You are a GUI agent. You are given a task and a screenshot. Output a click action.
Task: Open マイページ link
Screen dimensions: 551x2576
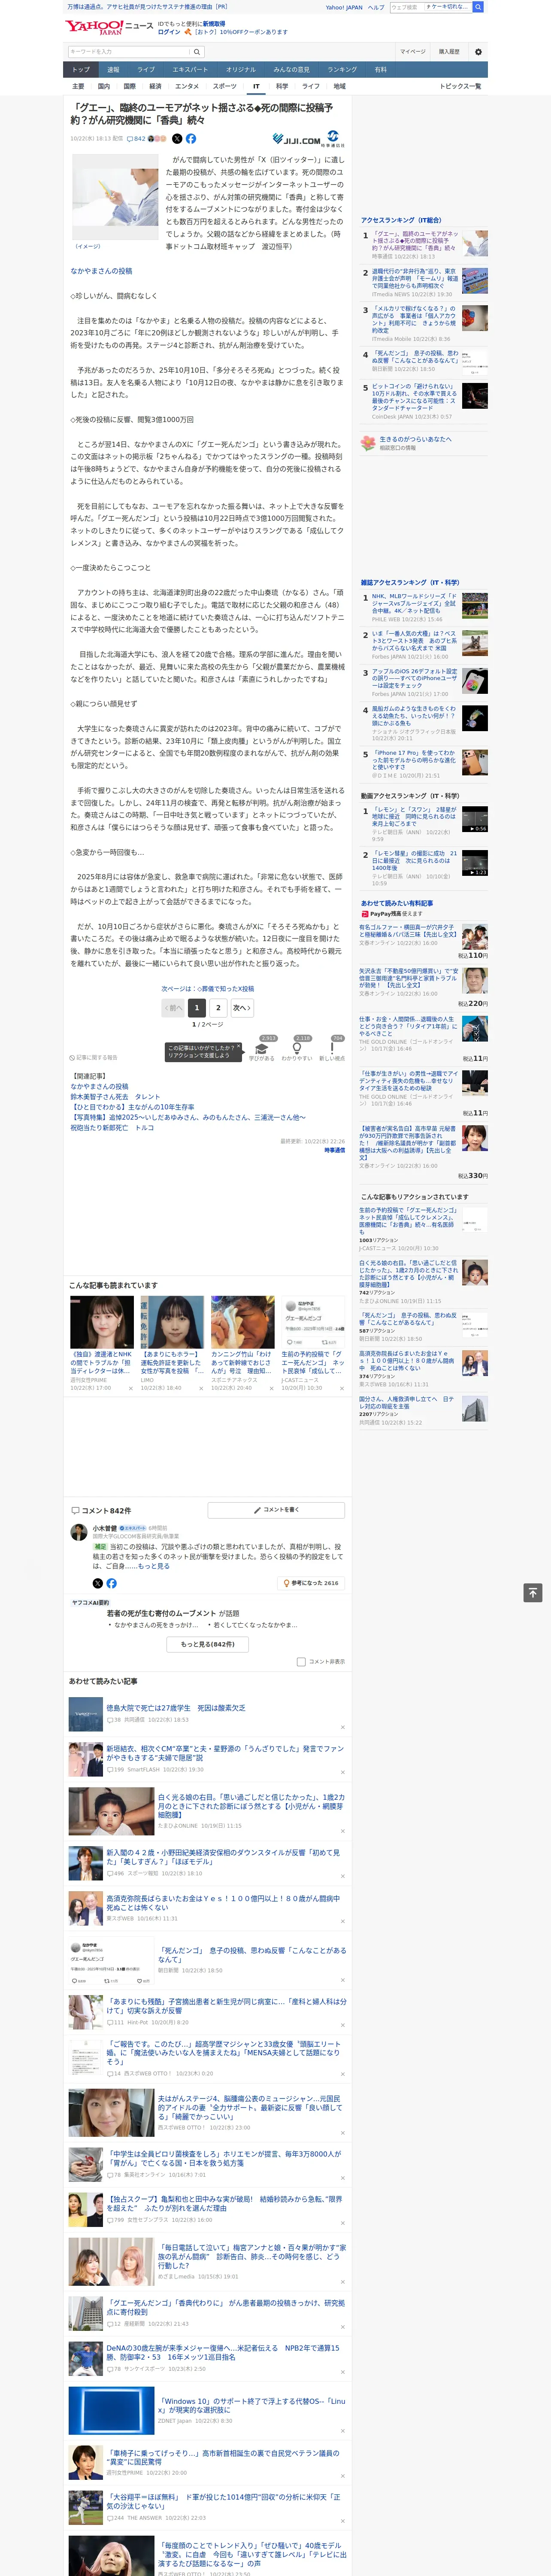[x=413, y=52]
